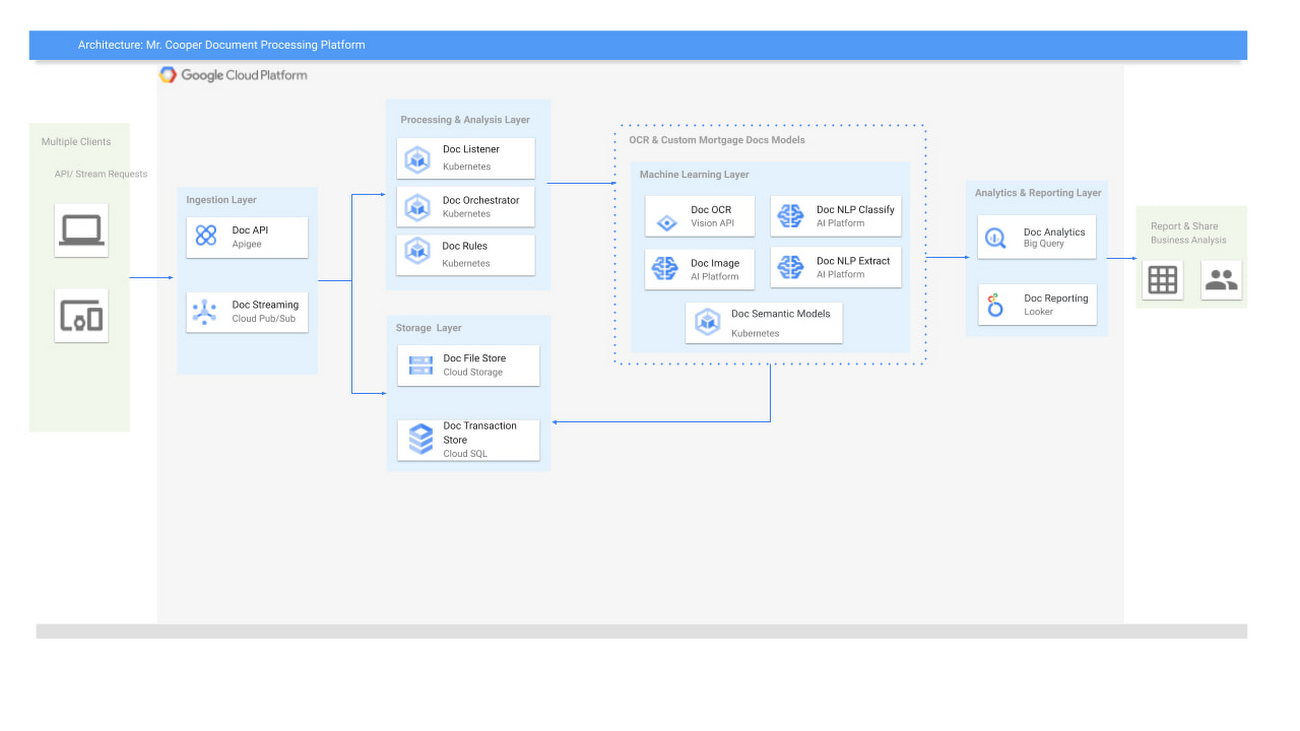Click the Cloud SQL icon for Doc Transaction Store
The width and height of the screenshot is (1300, 731).
tap(421, 439)
